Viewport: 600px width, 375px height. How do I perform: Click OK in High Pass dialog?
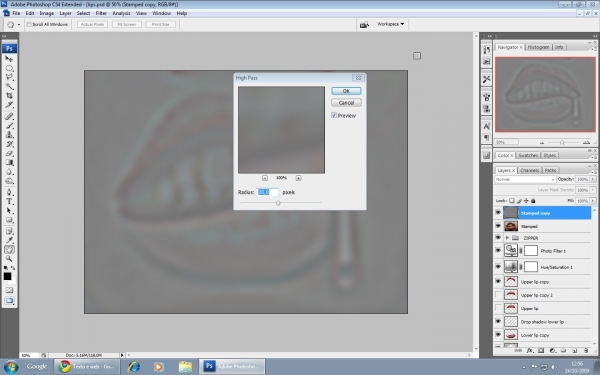point(346,91)
